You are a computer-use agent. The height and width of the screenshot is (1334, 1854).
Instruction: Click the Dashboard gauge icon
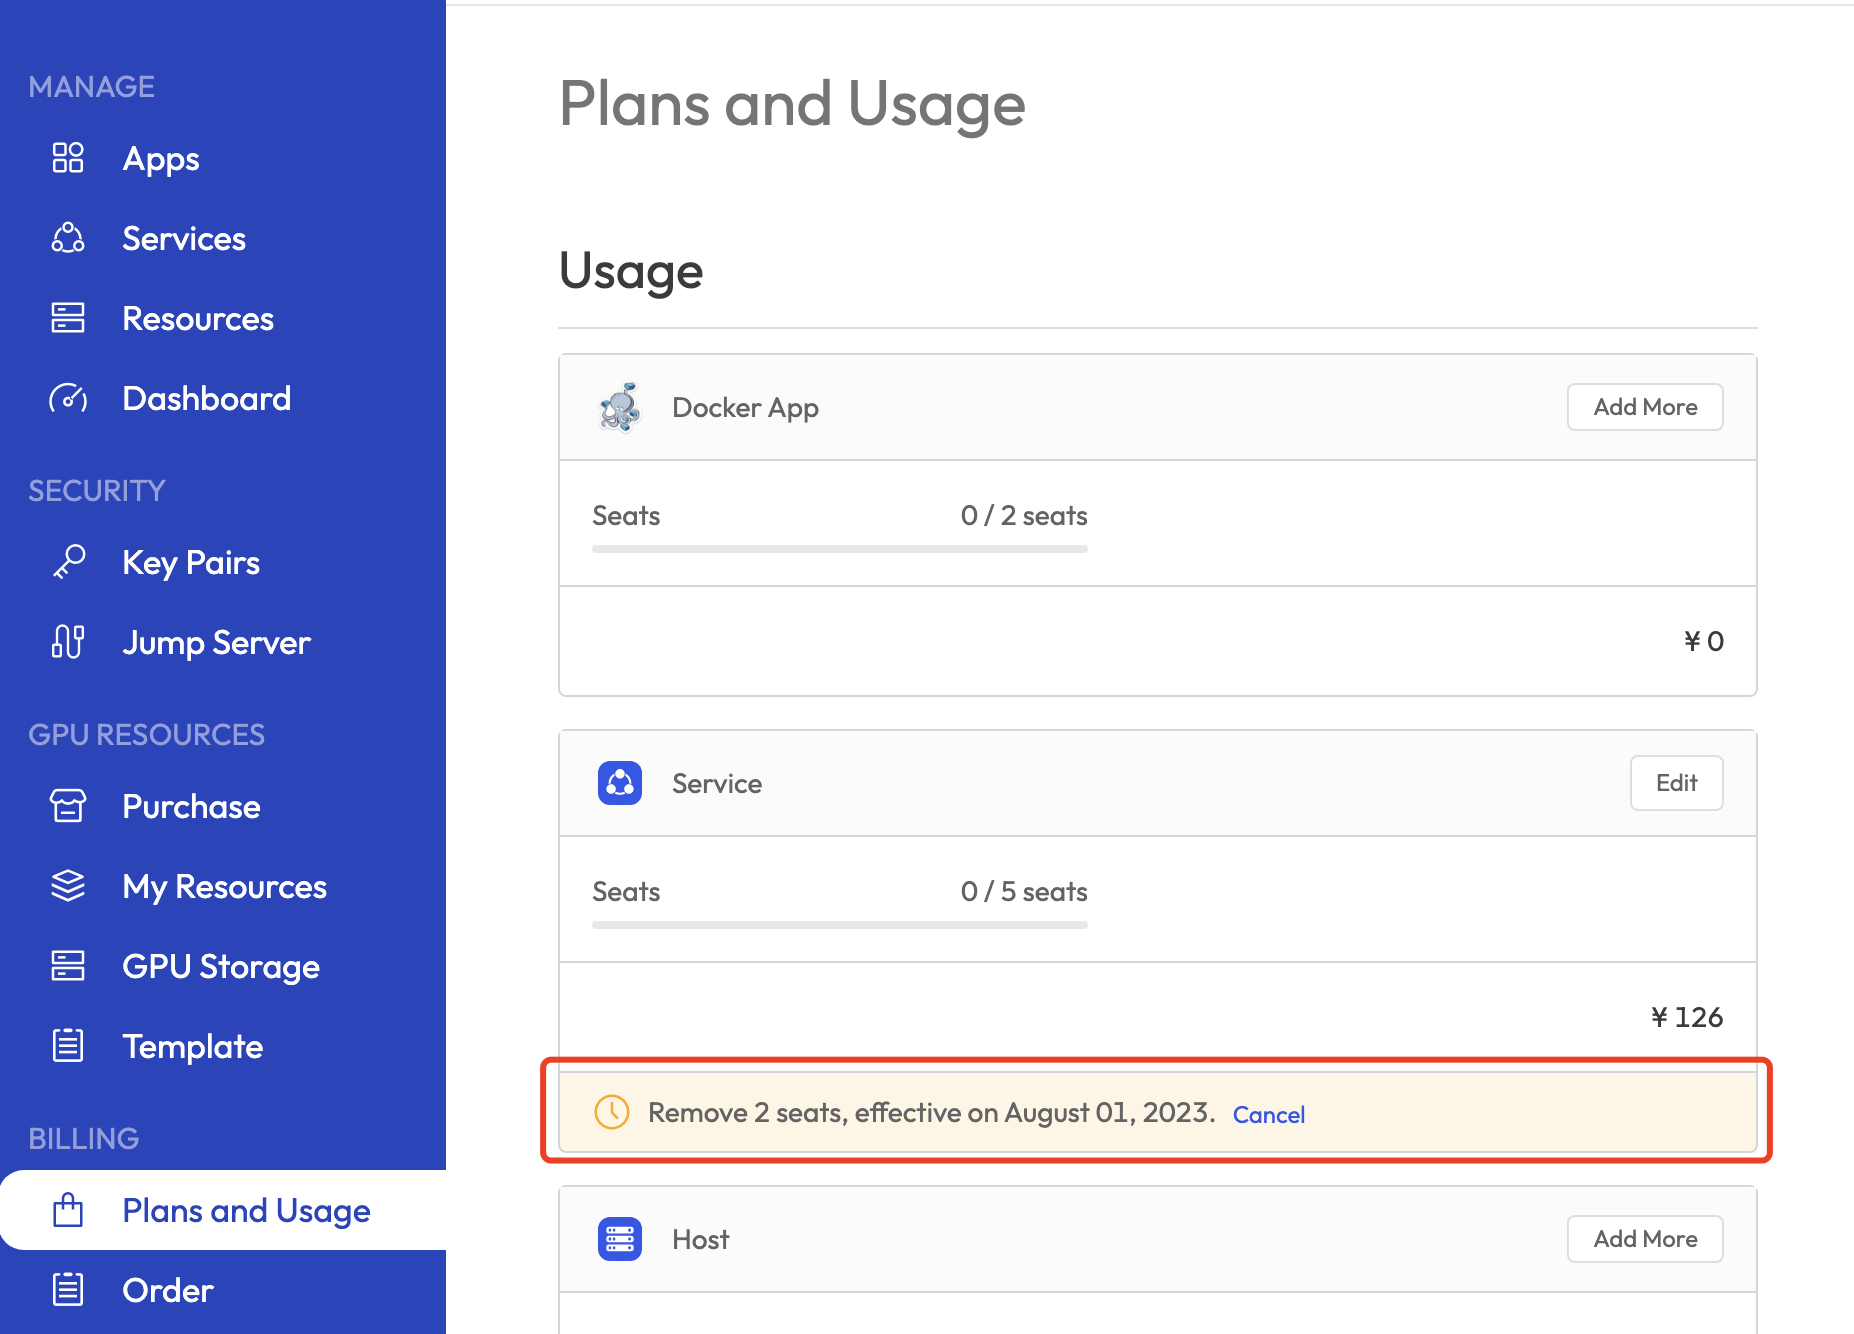click(68, 398)
